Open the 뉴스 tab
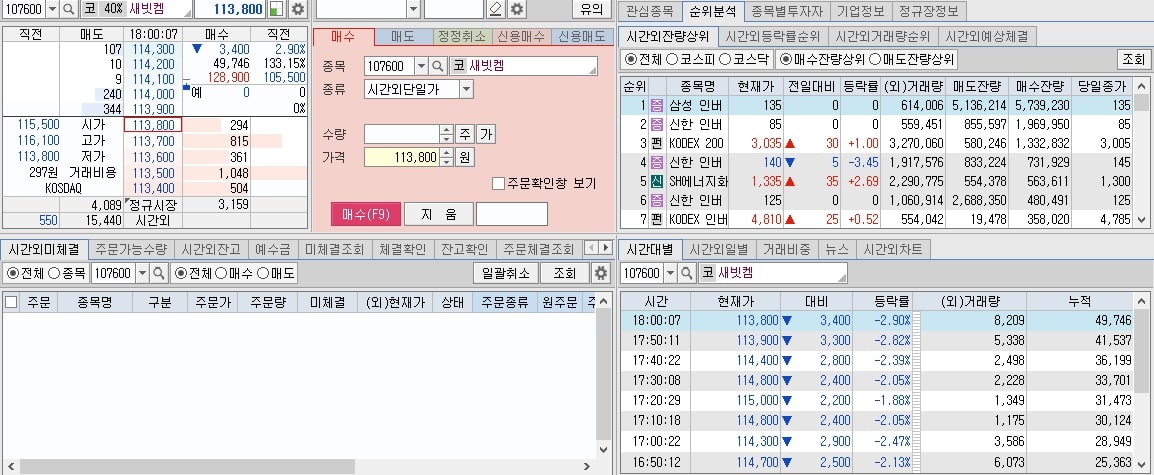 (837, 249)
